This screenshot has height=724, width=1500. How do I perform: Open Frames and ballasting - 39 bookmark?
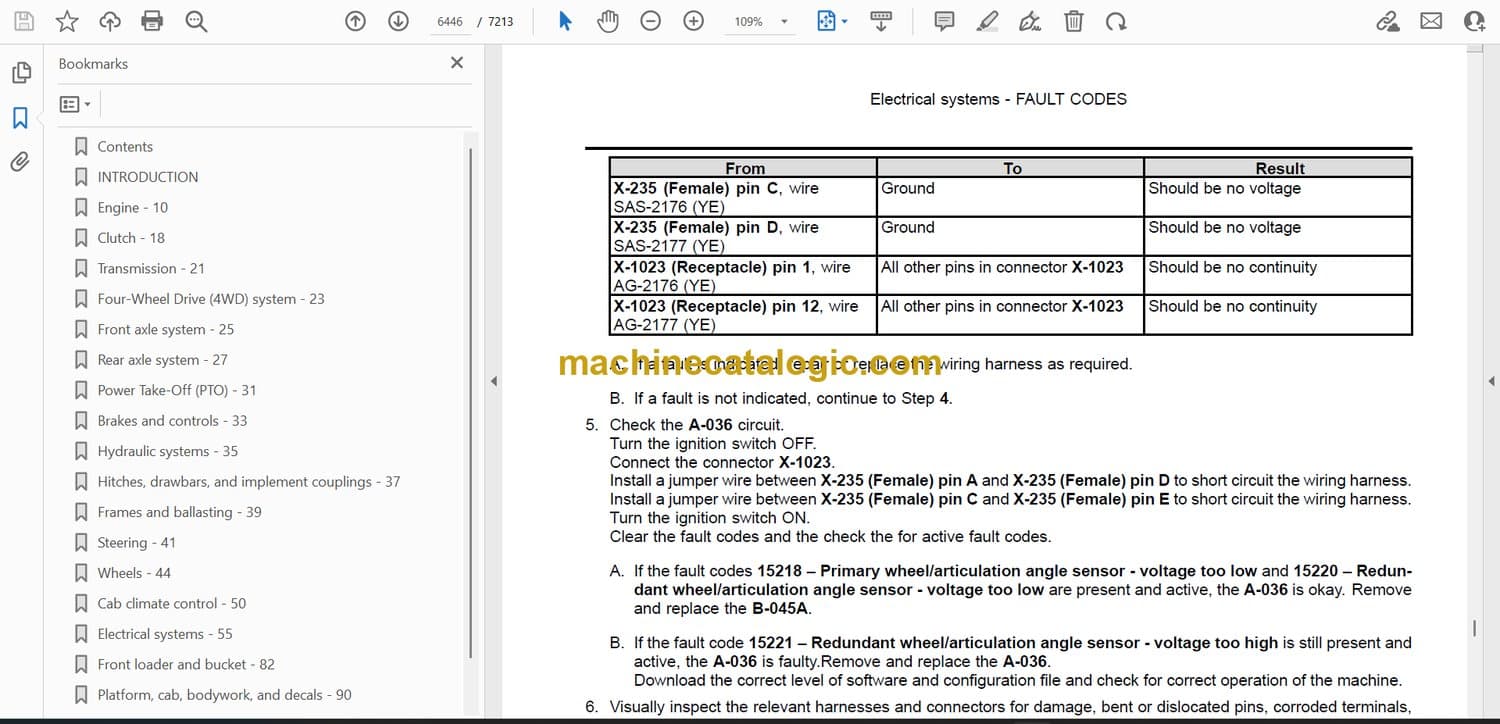pos(180,513)
